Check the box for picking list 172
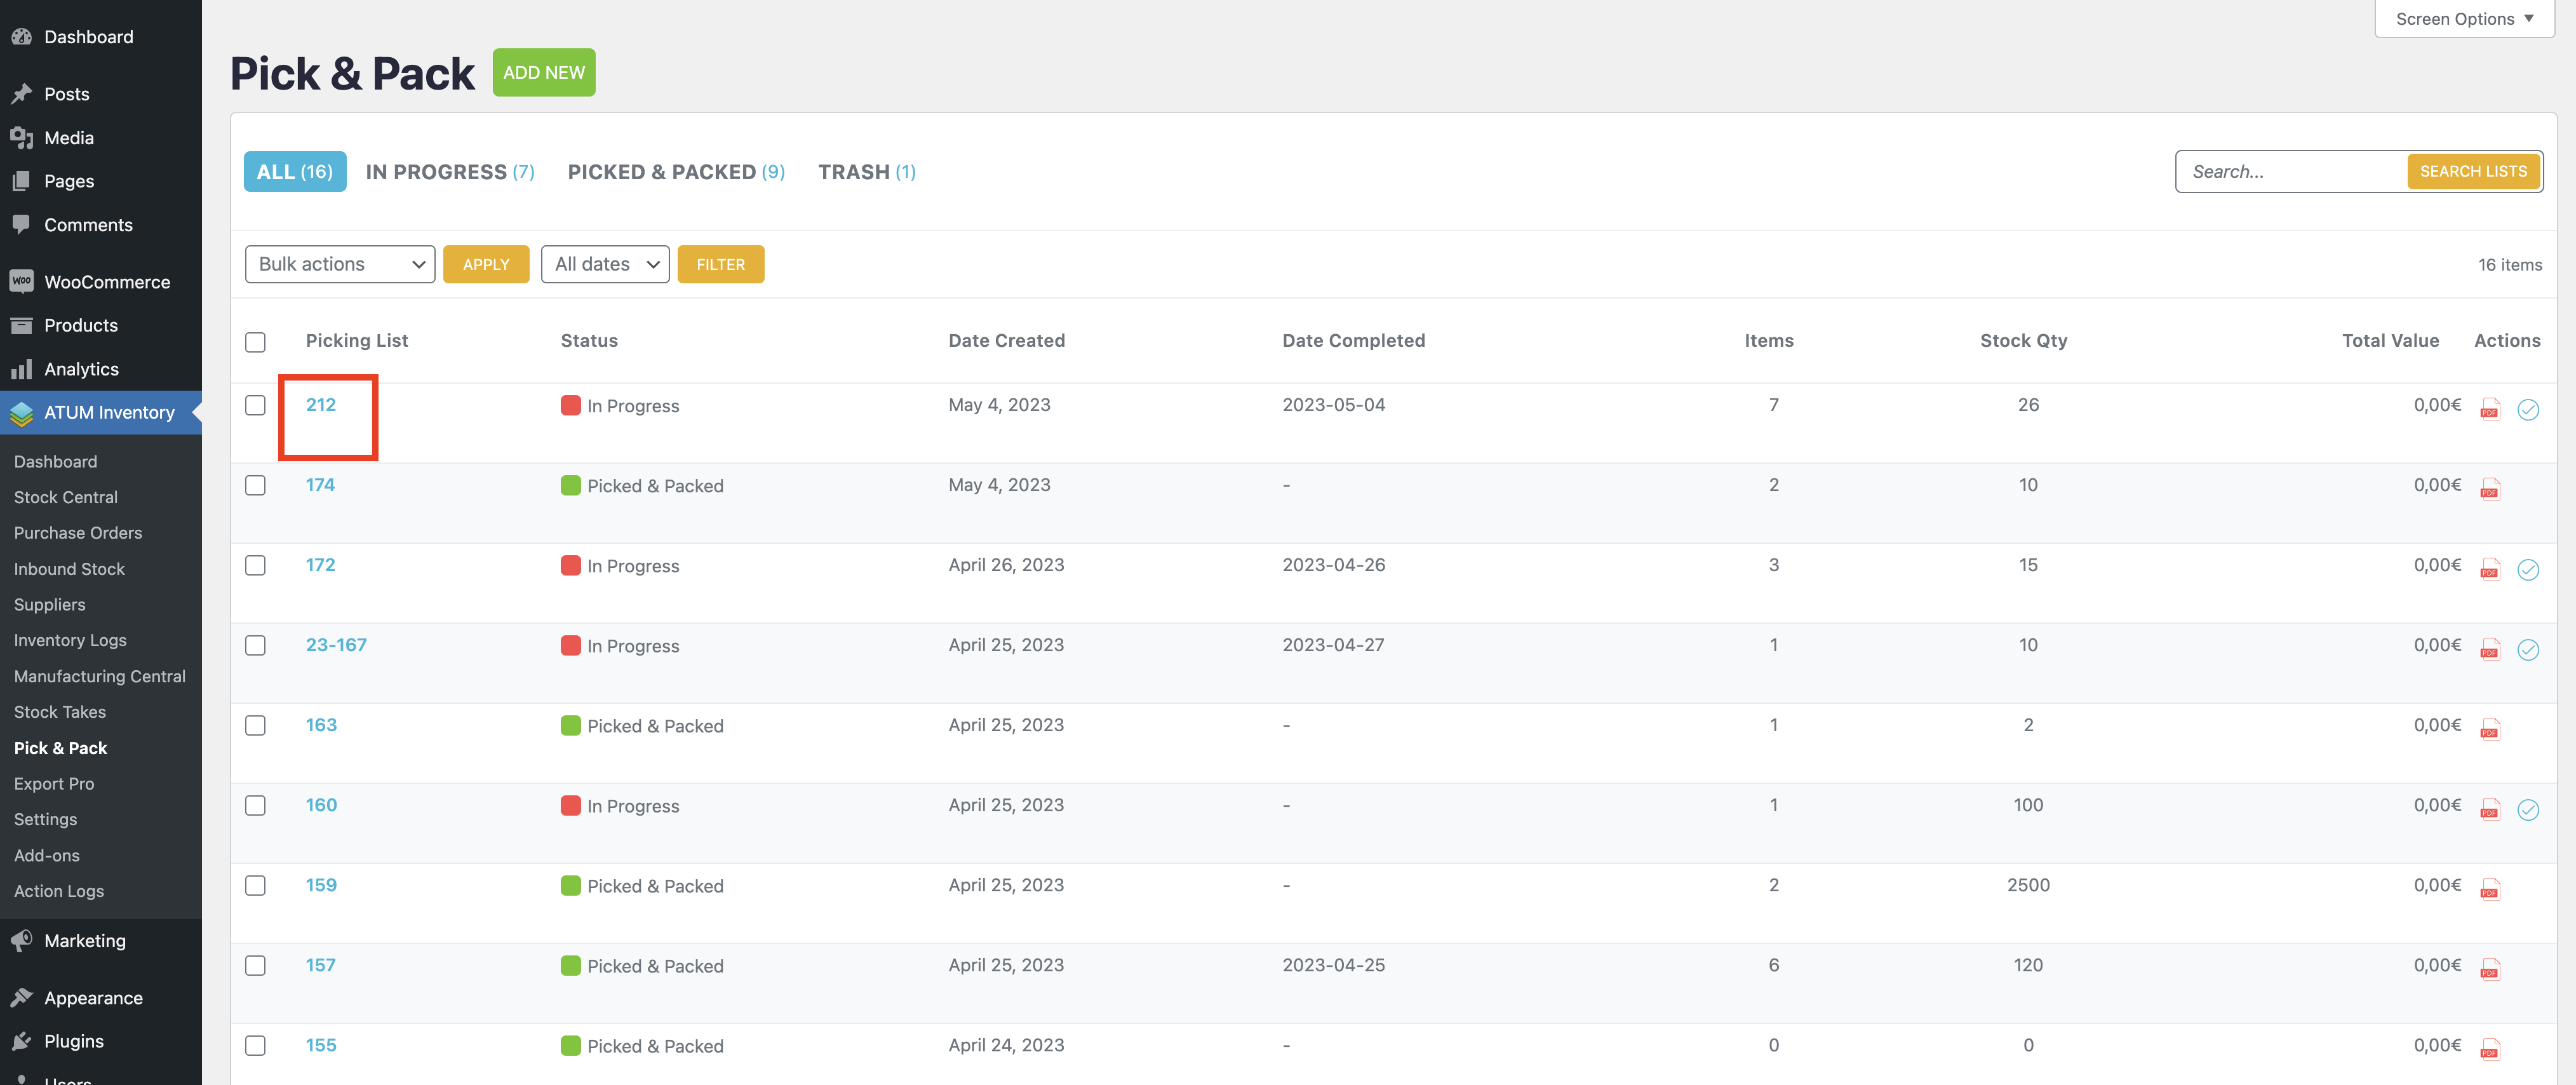This screenshot has height=1085, width=2576. tap(255, 565)
